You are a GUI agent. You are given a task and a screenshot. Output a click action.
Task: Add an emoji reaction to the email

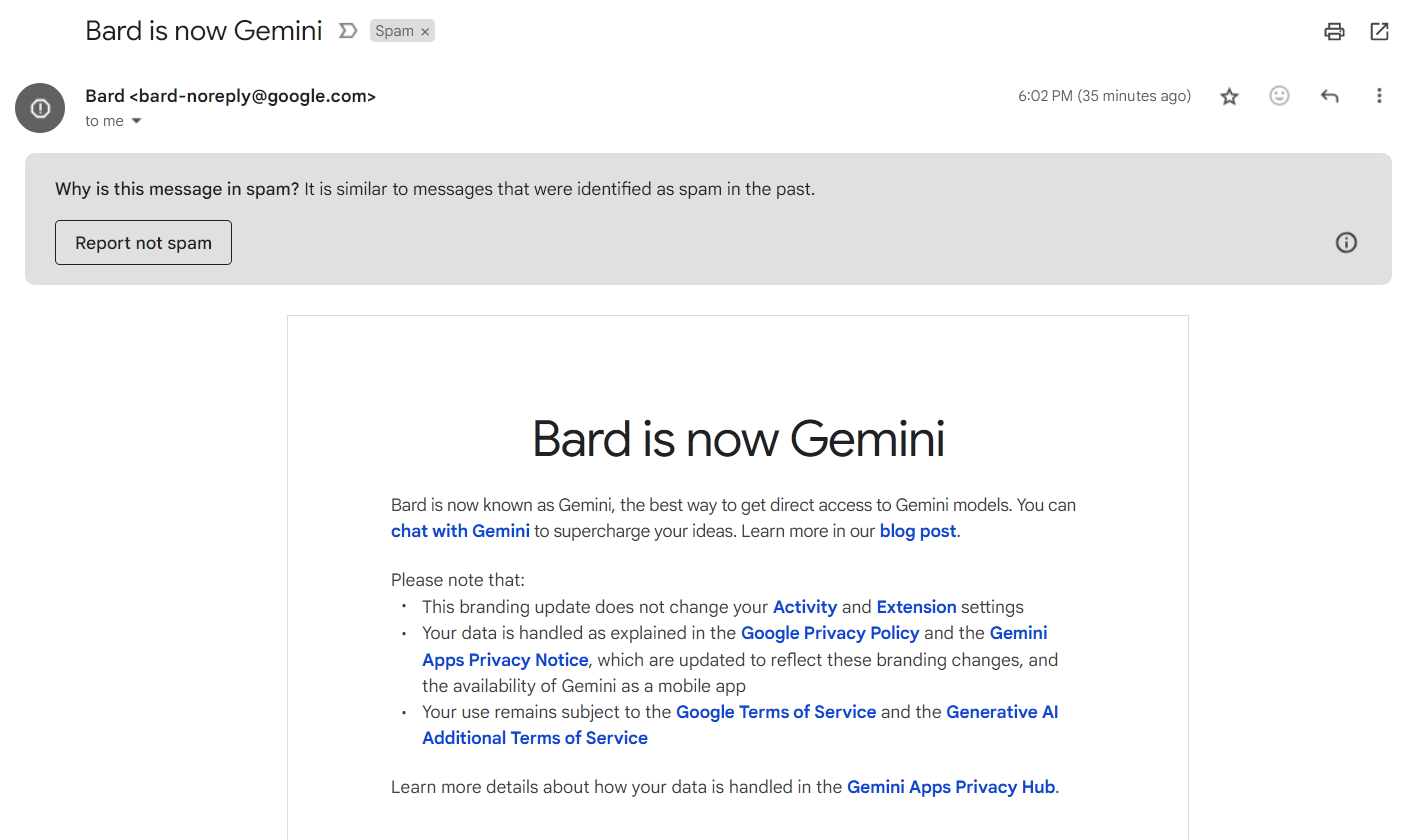(x=1279, y=96)
